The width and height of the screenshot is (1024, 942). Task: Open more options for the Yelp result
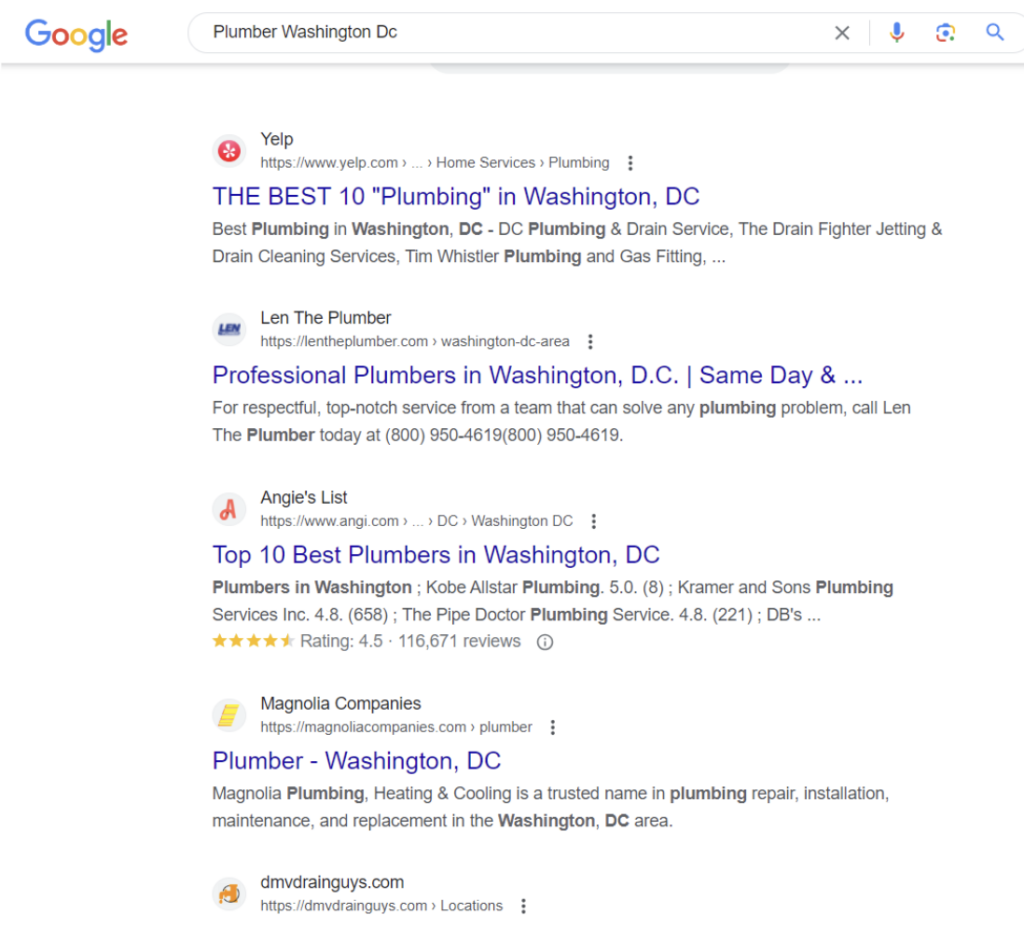630,162
